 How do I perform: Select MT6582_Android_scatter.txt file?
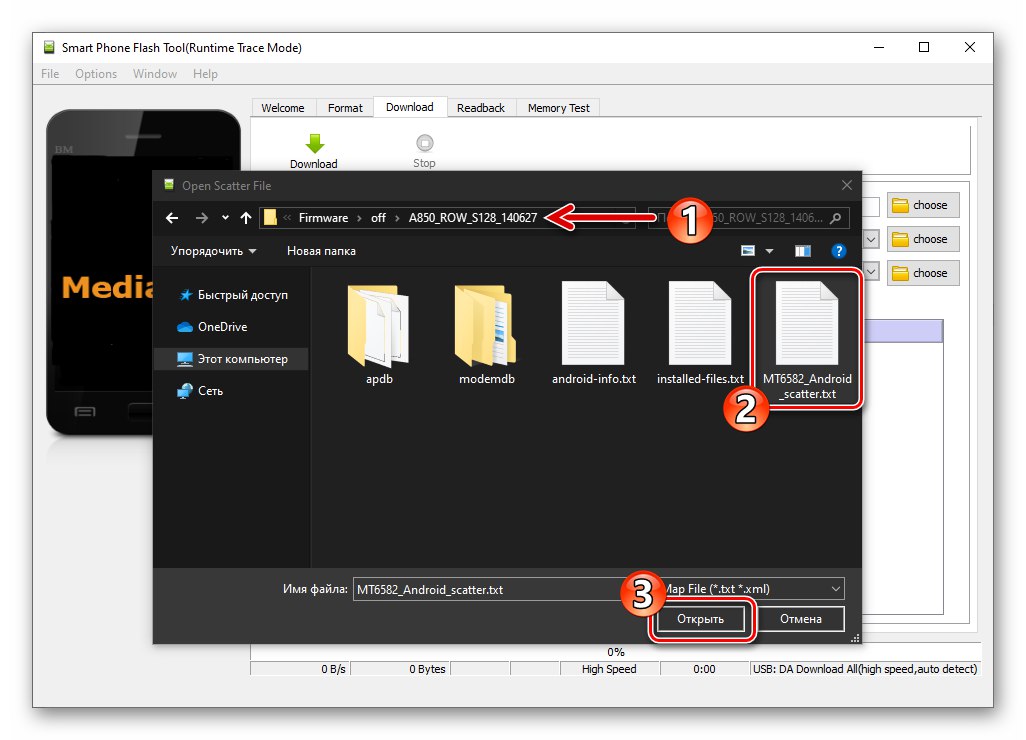807,340
